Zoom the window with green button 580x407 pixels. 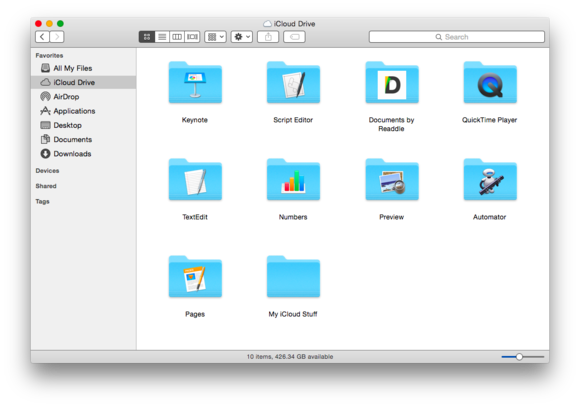coord(60,24)
